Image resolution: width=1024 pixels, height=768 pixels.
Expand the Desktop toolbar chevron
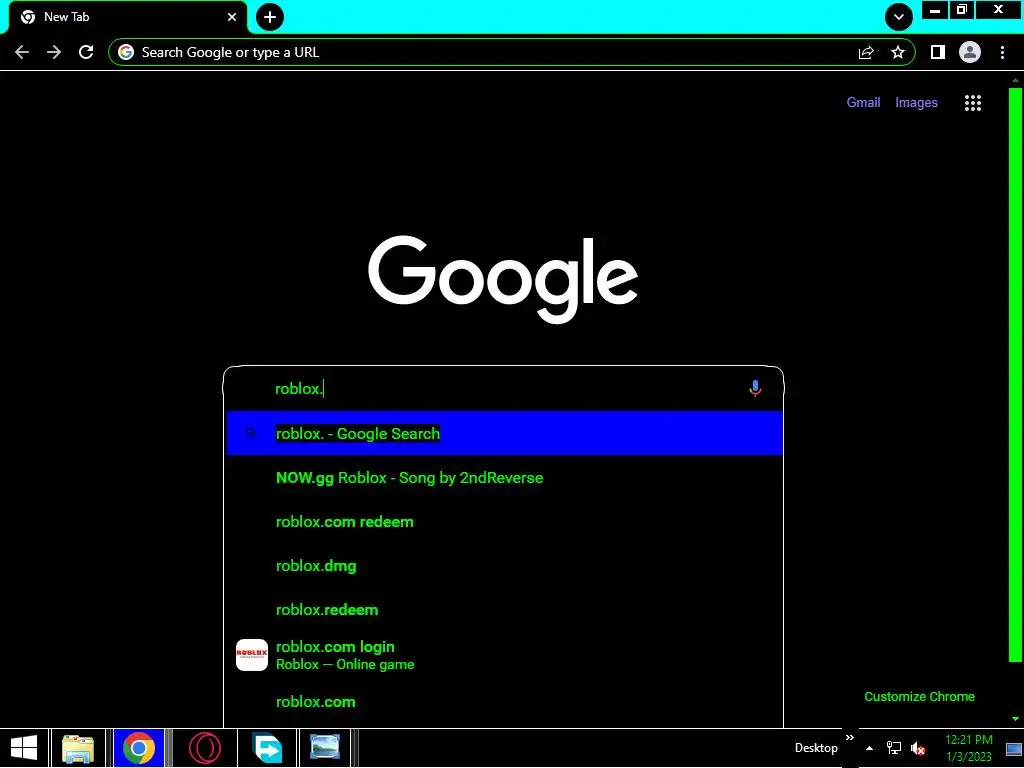[x=850, y=737]
